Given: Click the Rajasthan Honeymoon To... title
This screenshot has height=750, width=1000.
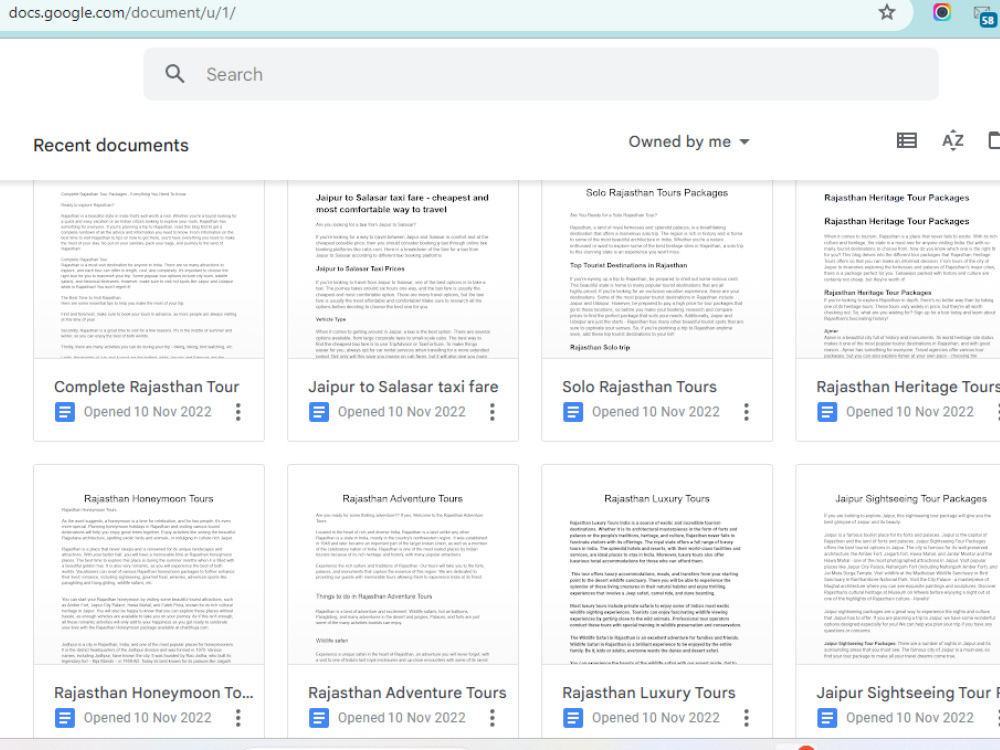Looking at the screenshot, I should (x=154, y=693).
